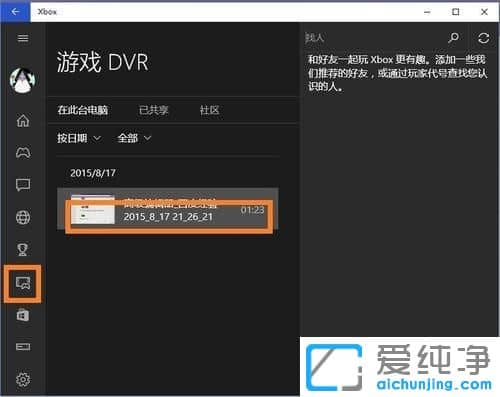Screen dimensions: 500x397
Task: Open the globe activity icon
Action: point(23,217)
